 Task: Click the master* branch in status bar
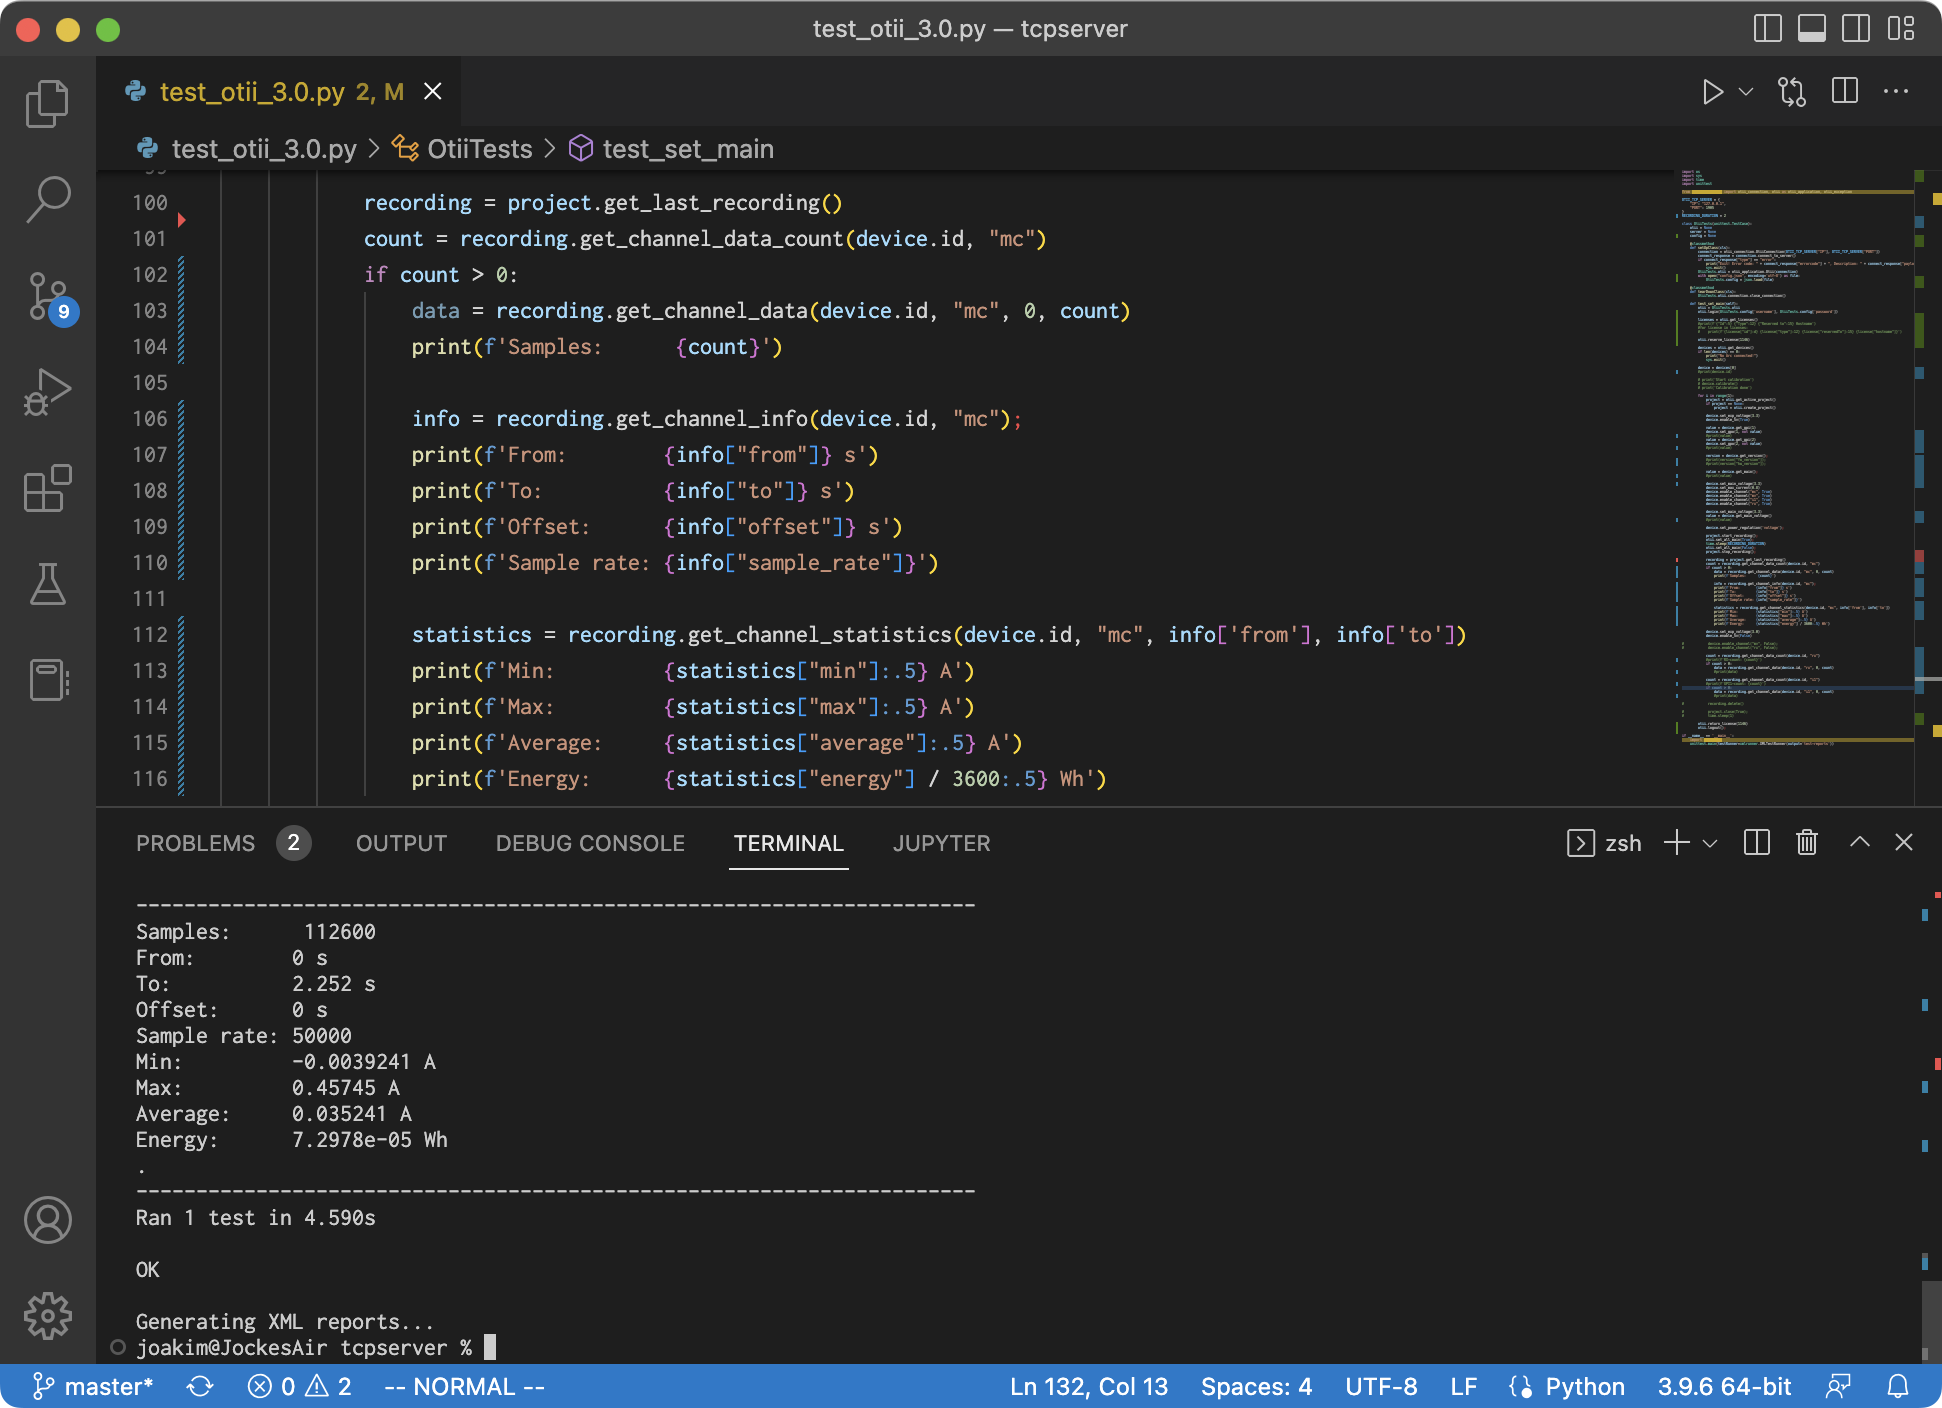point(93,1387)
